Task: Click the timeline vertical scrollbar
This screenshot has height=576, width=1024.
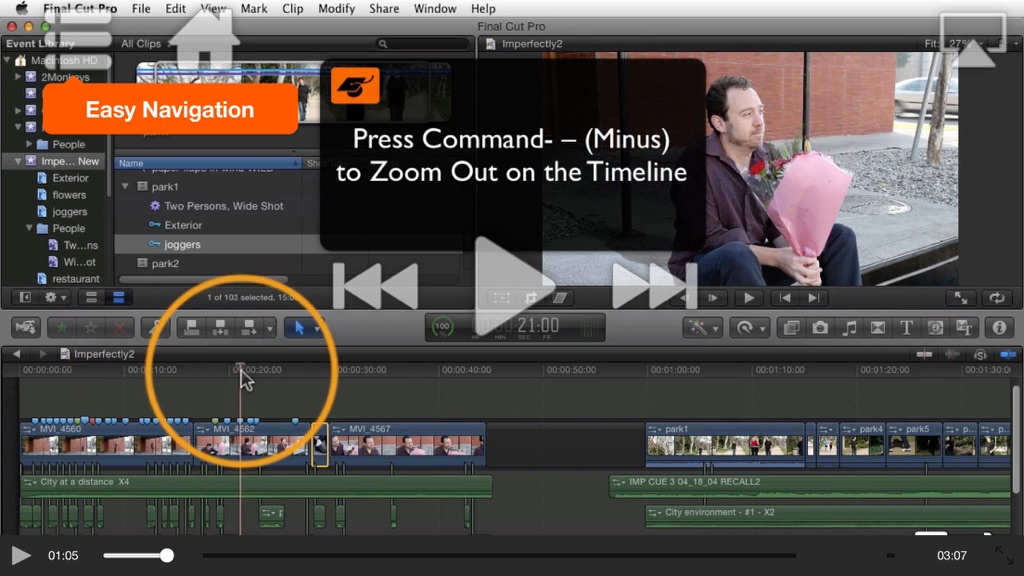Action: (1016, 439)
